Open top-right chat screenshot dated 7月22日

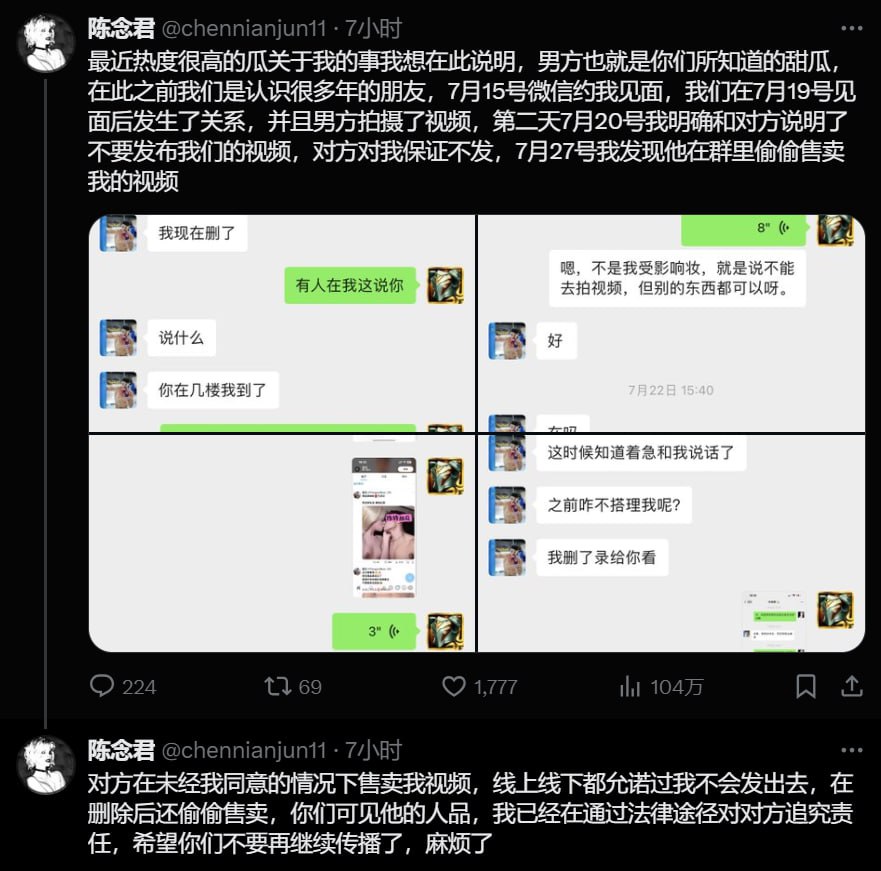tap(671, 323)
